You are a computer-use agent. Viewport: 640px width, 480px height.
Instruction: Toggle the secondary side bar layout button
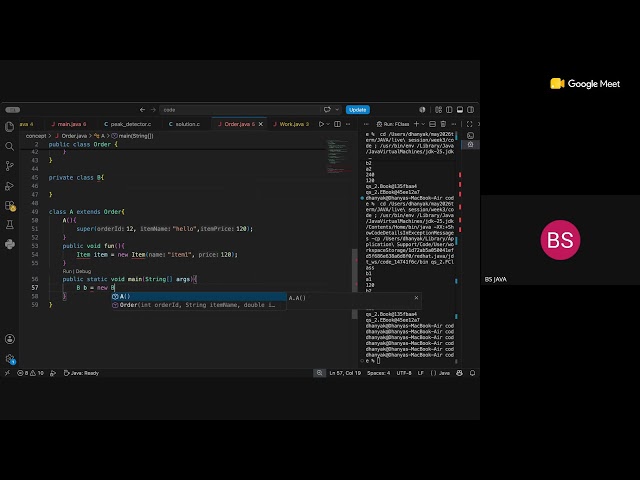tap(471, 110)
